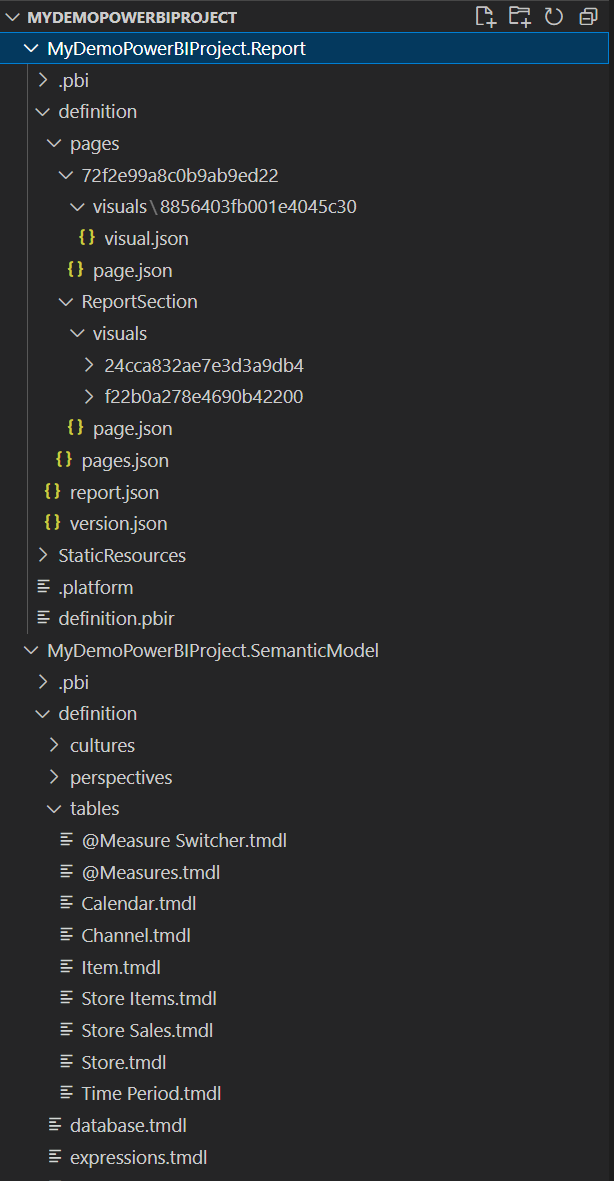Click the file icon beside @Measure Switcher.tmdl
The height and width of the screenshot is (1181, 614).
click(x=66, y=840)
